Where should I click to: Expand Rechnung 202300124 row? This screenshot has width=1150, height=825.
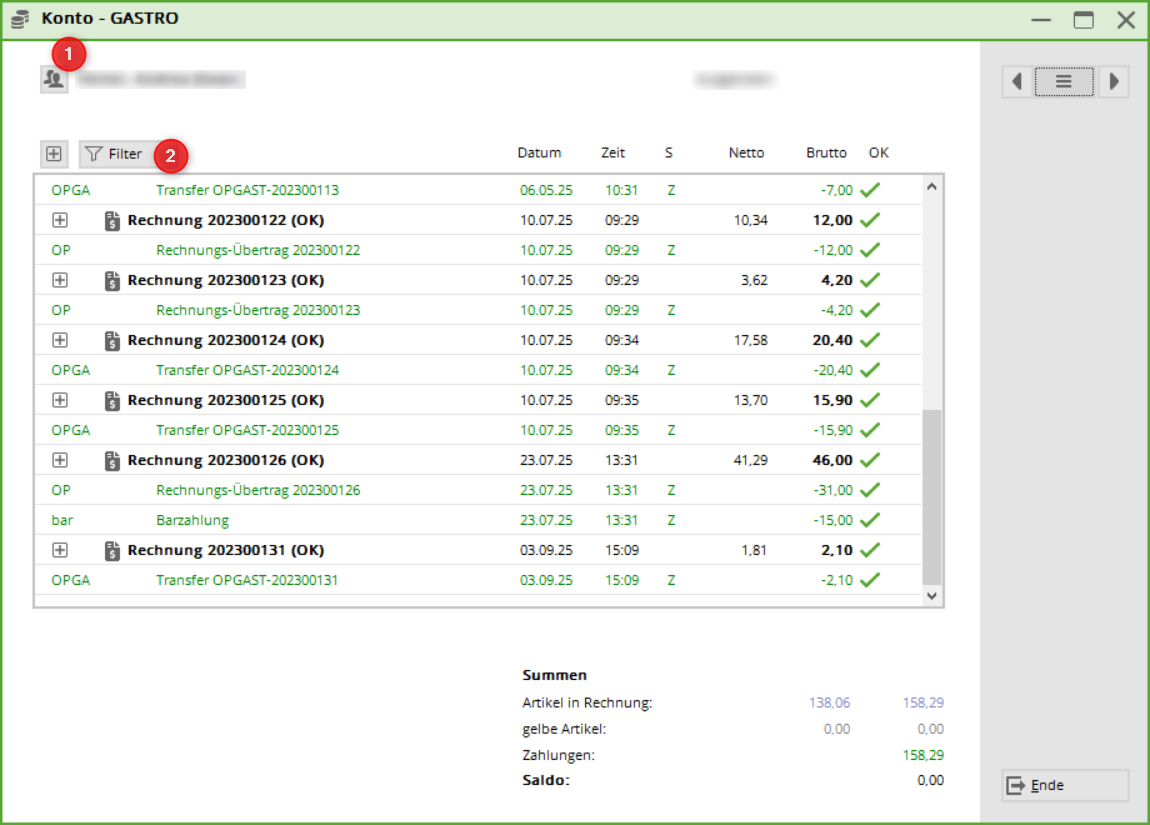(60, 340)
